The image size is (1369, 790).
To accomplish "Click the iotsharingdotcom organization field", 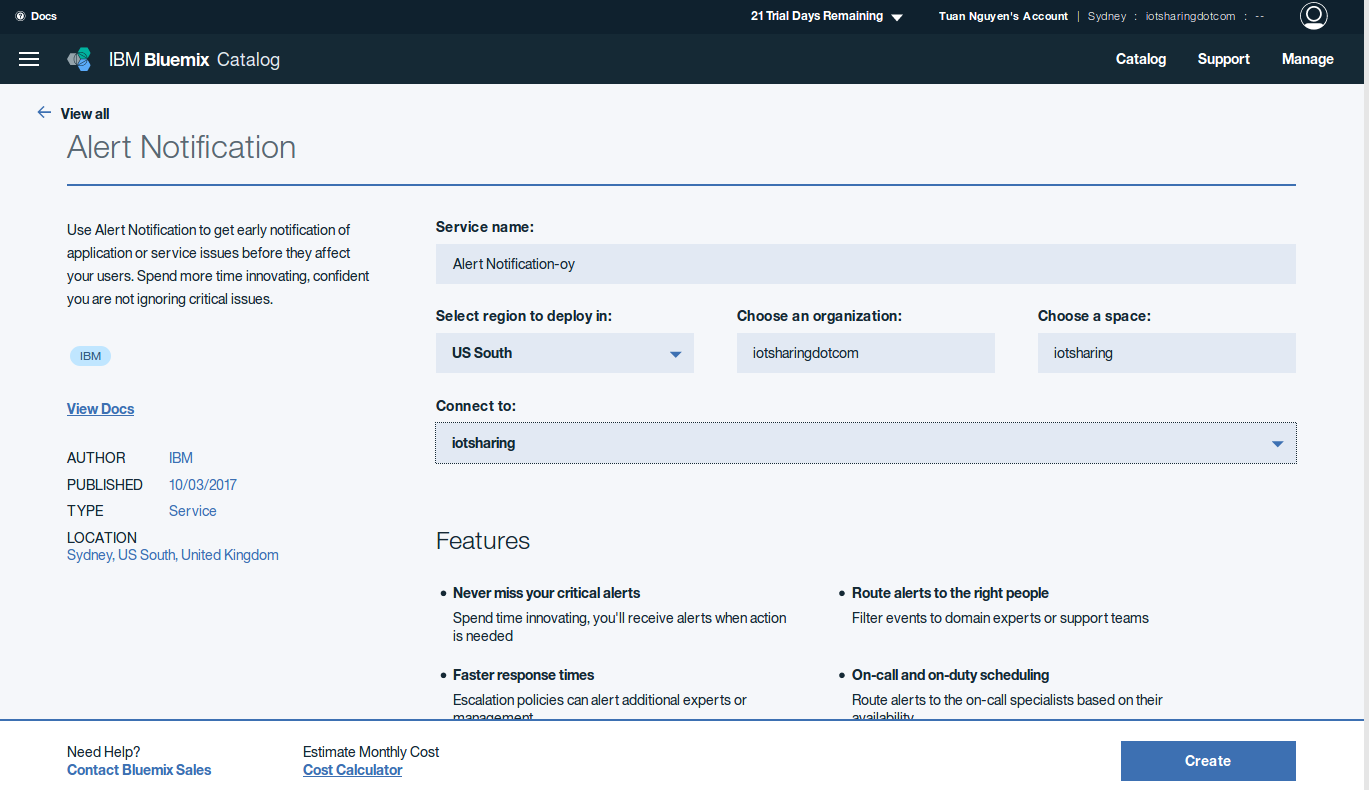I will point(865,352).
